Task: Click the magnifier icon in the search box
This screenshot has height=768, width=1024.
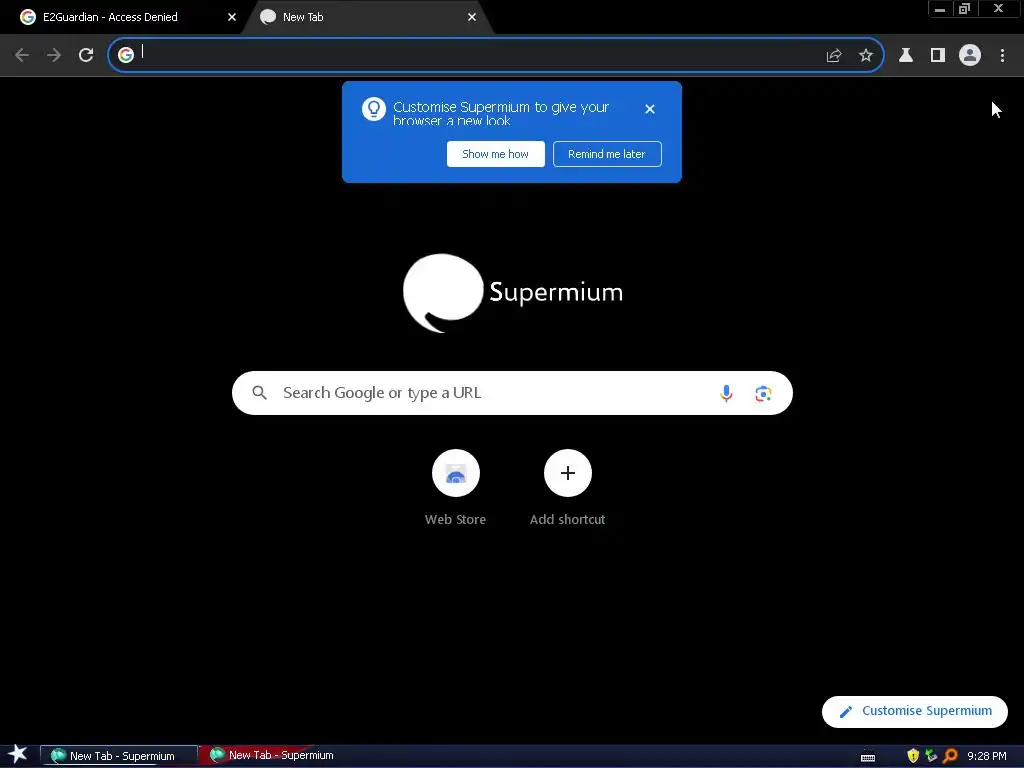Action: [260, 393]
